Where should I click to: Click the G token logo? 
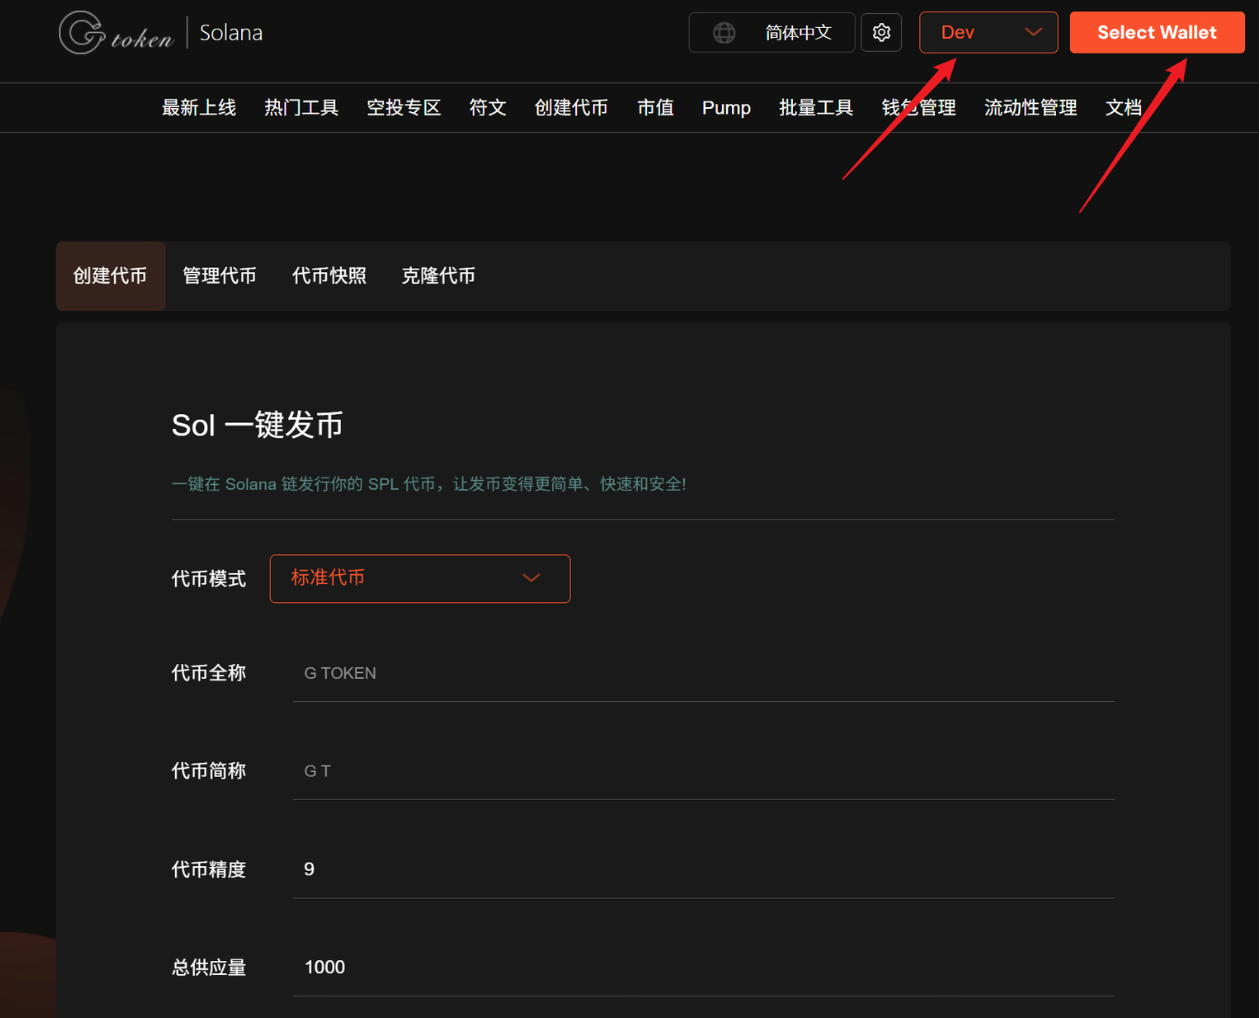point(116,33)
